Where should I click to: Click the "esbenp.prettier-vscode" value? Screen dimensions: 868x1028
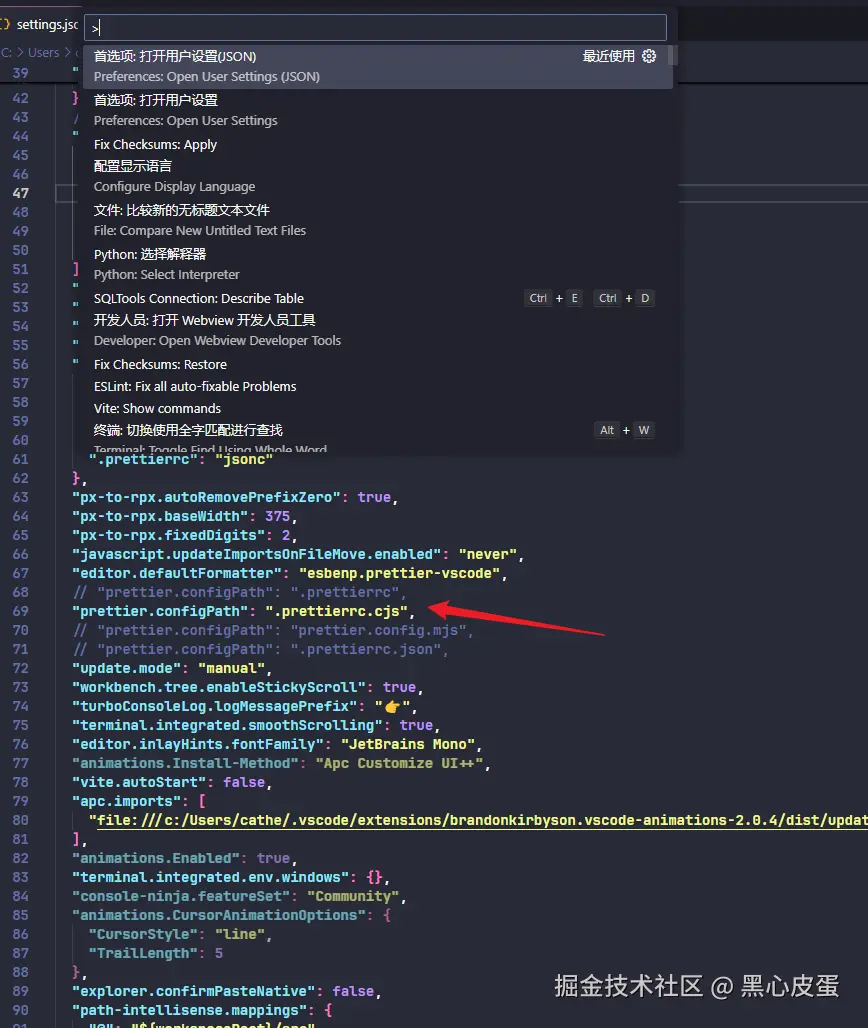pyautogui.click(x=399, y=573)
